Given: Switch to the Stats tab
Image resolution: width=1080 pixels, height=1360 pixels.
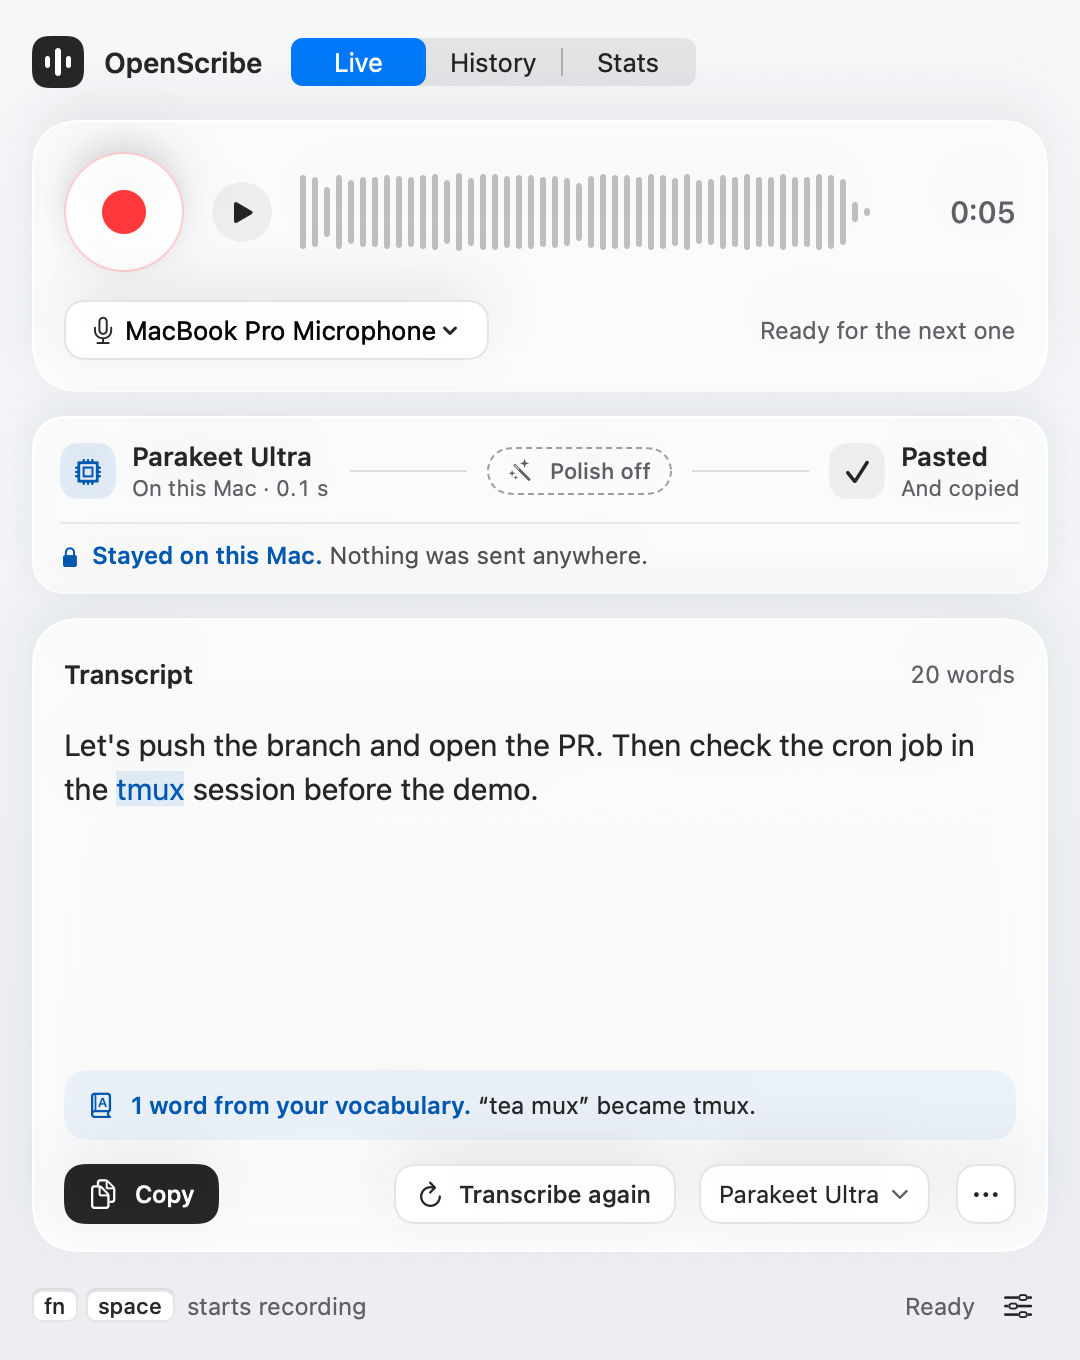Looking at the screenshot, I should pyautogui.click(x=628, y=62).
